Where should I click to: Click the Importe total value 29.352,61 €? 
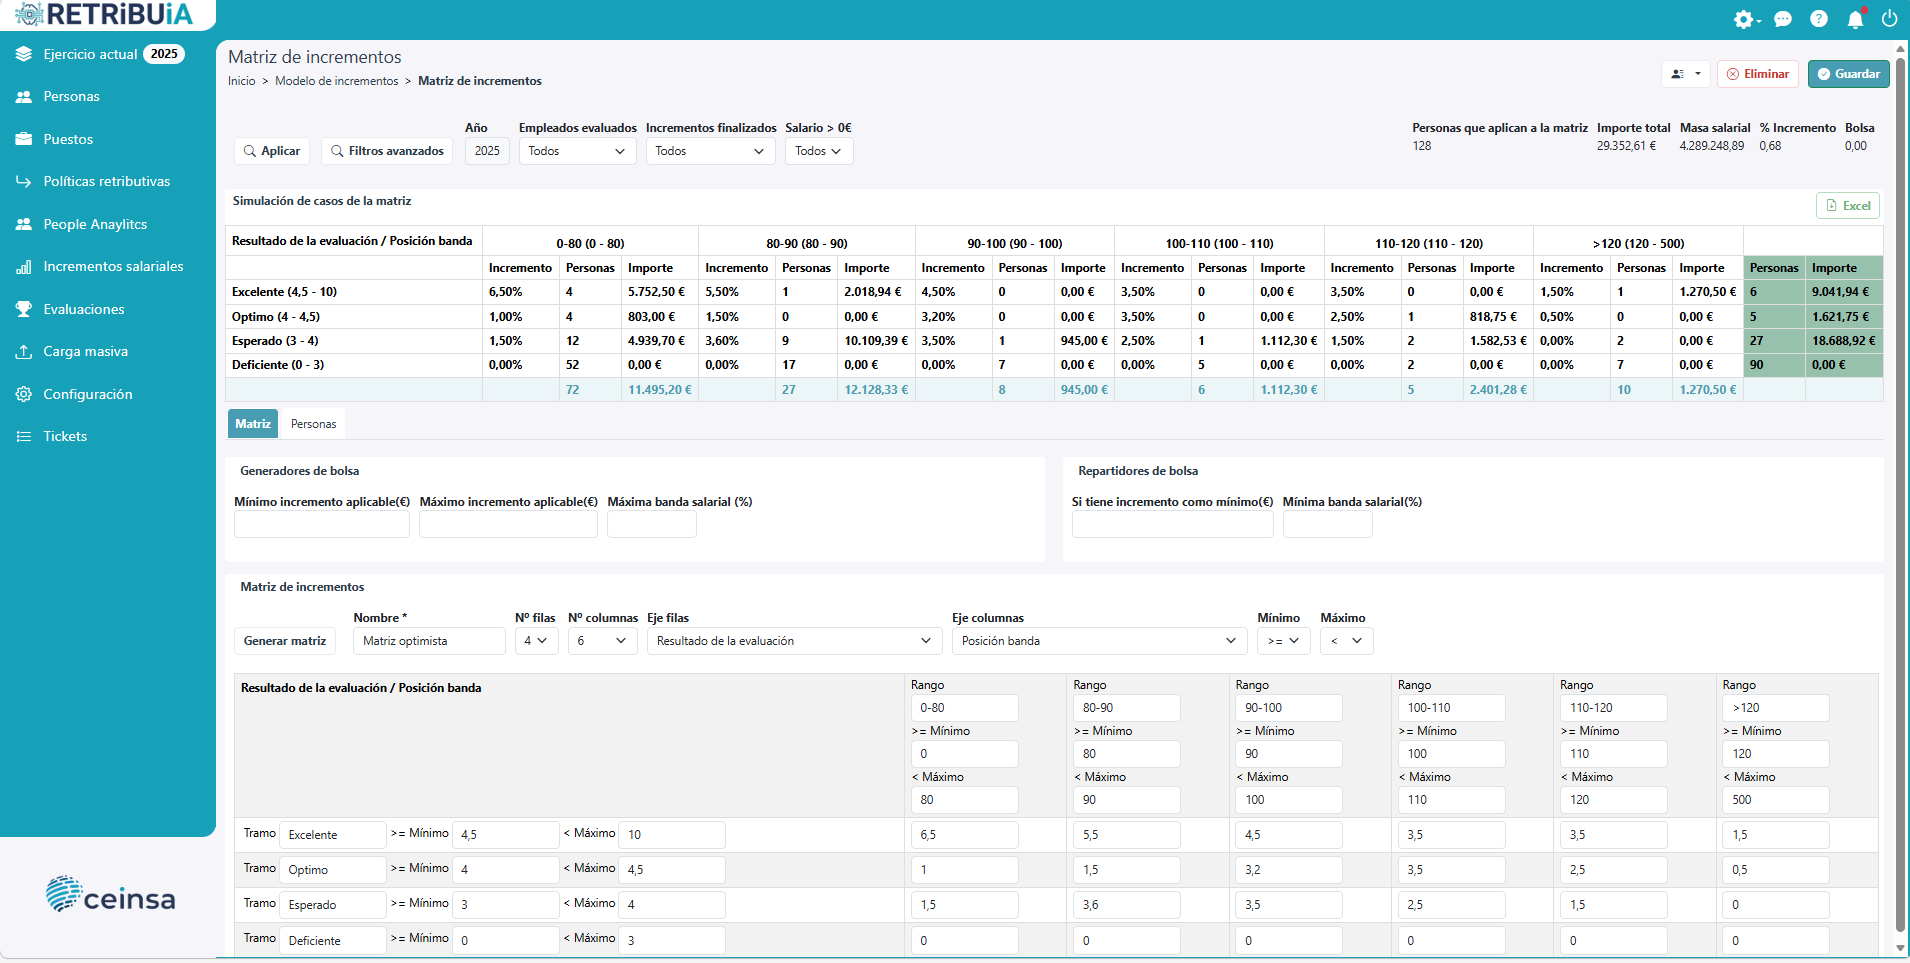pos(1626,146)
